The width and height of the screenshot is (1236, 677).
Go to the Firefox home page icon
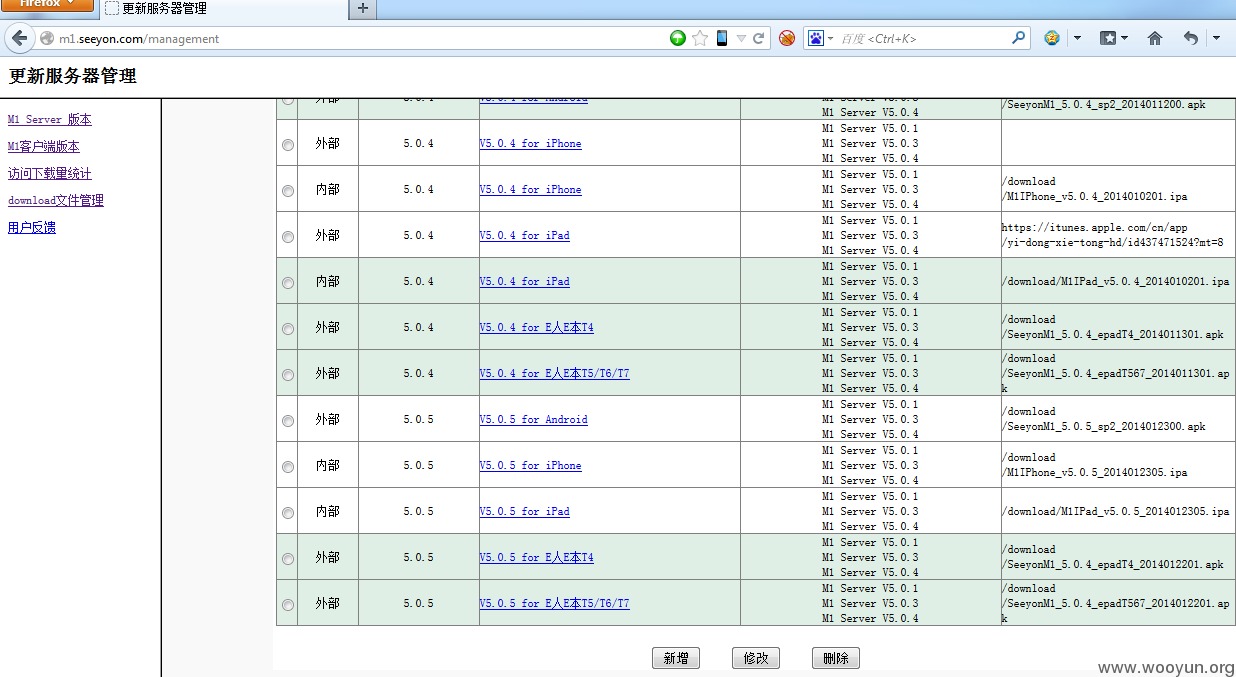[1155, 38]
